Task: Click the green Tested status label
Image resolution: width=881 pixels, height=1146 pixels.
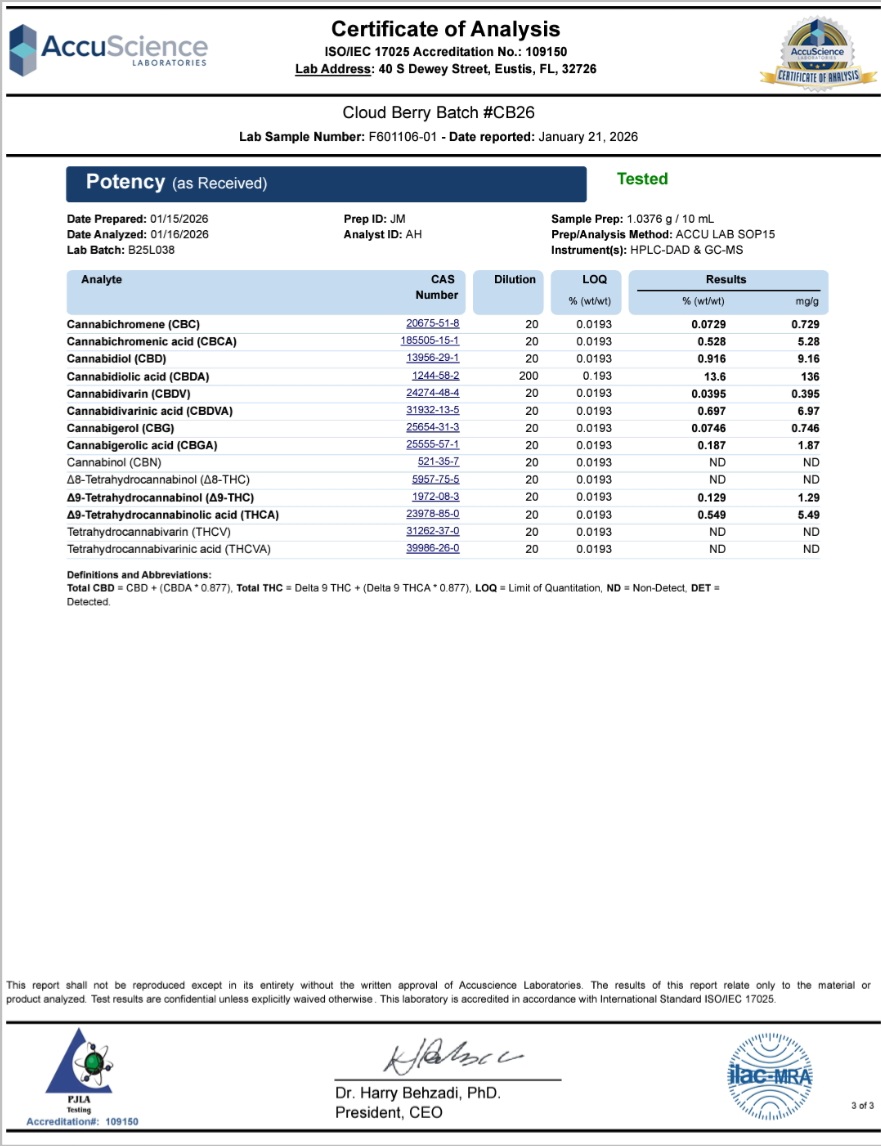Action: pos(642,179)
